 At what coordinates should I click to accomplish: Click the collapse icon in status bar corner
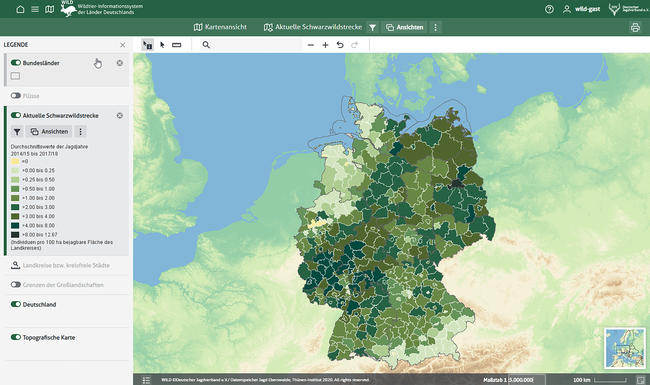640,380
